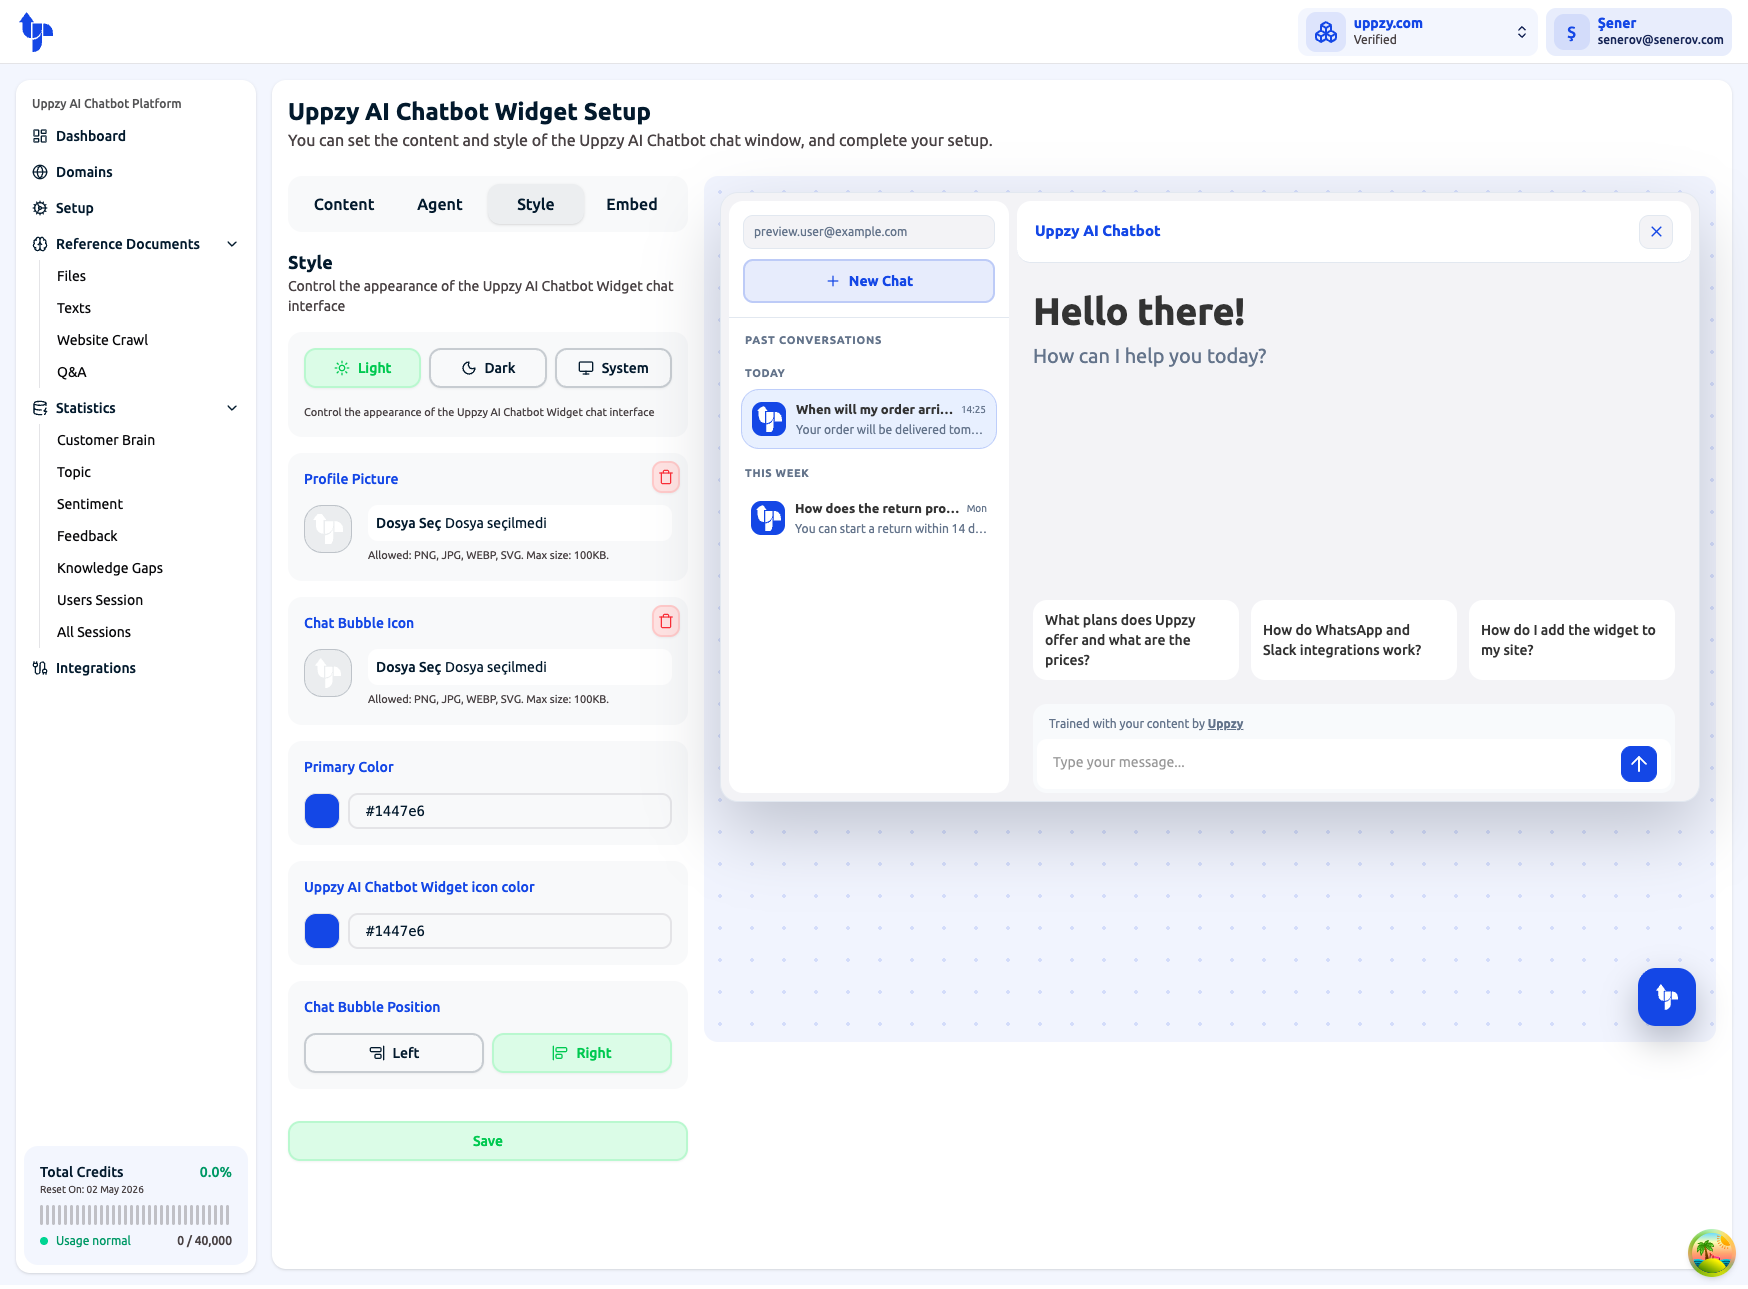The height and width of the screenshot is (1289, 1748).
Task: Switch to the Embed tab
Action: (x=632, y=204)
